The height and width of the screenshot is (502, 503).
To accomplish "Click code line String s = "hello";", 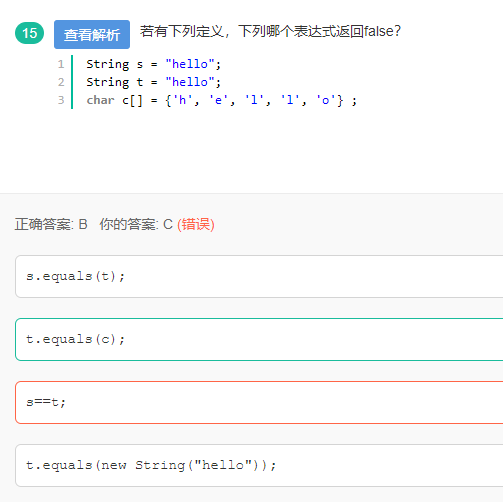I will click(x=153, y=64).
